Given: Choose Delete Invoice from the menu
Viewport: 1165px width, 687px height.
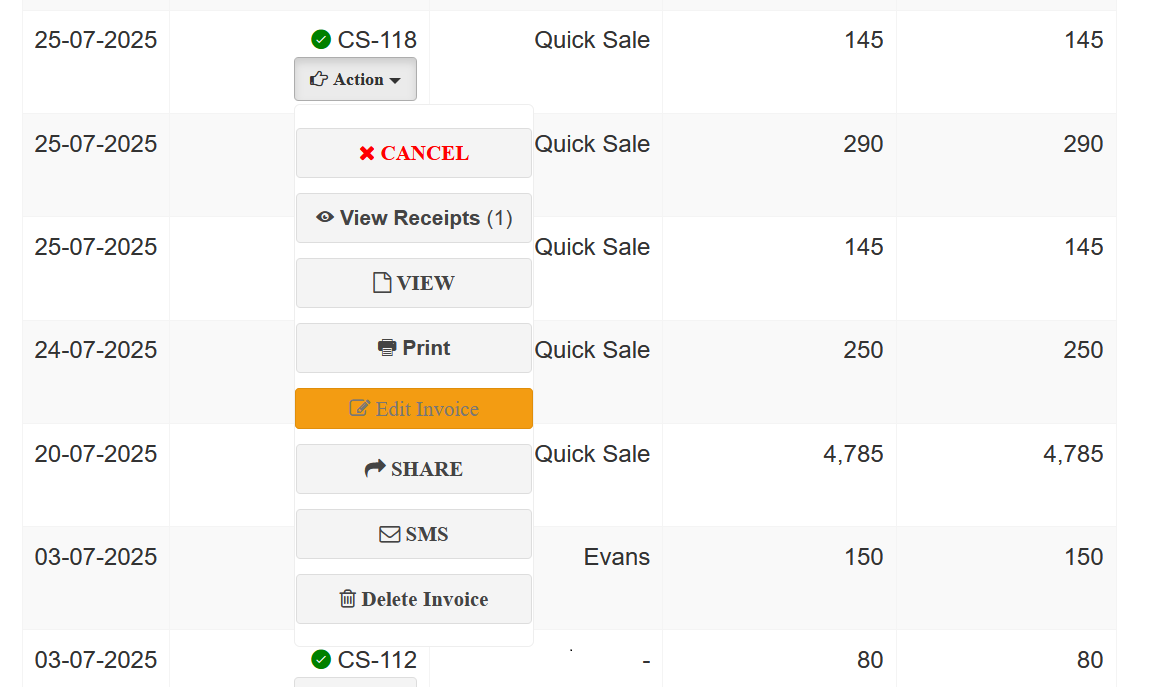Looking at the screenshot, I should 414,599.
